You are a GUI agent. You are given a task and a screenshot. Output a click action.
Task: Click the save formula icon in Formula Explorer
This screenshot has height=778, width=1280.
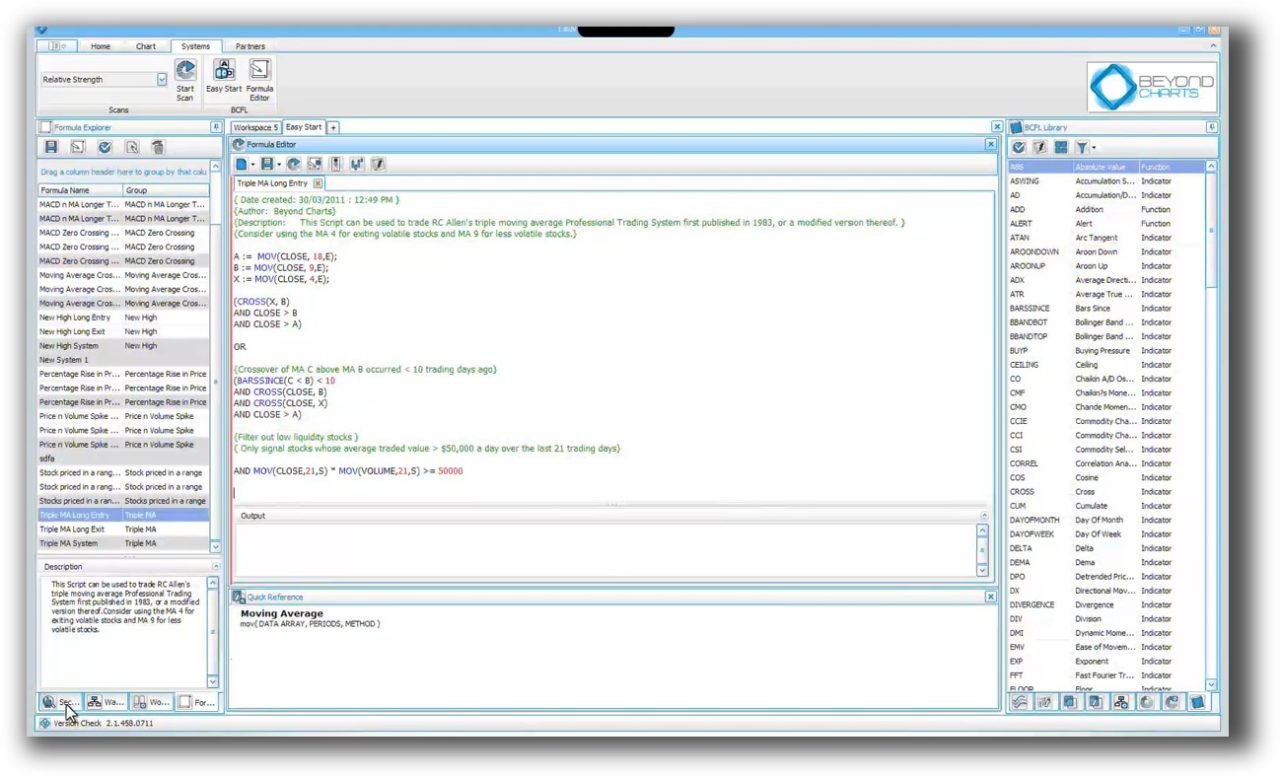[51, 147]
